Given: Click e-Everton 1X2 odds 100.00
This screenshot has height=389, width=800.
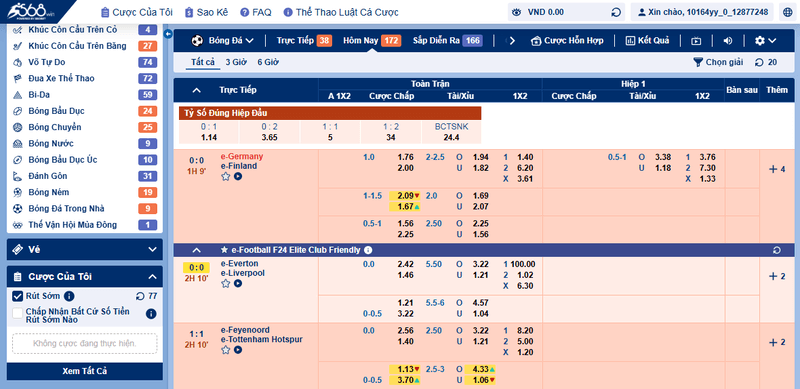Looking at the screenshot, I should click(523, 264).
